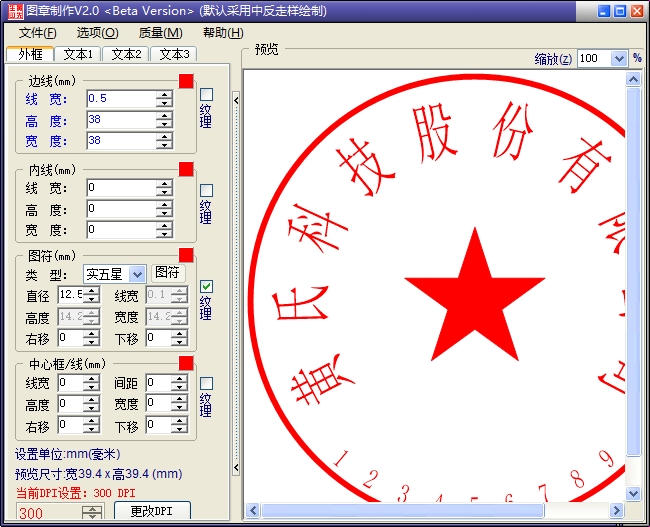Open the 缩放 zoom percentage dropdown
The height and width of the screenshot is (527, 650).
coord(619,58)
